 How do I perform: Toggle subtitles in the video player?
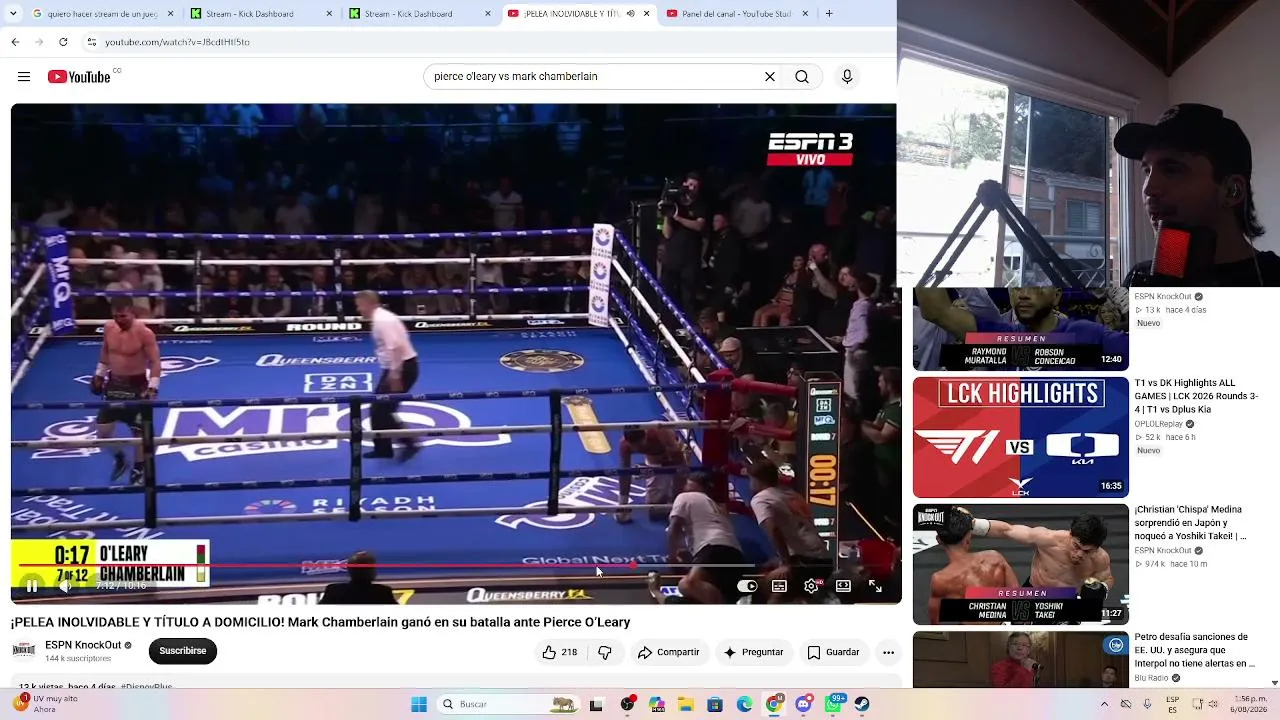779,586
